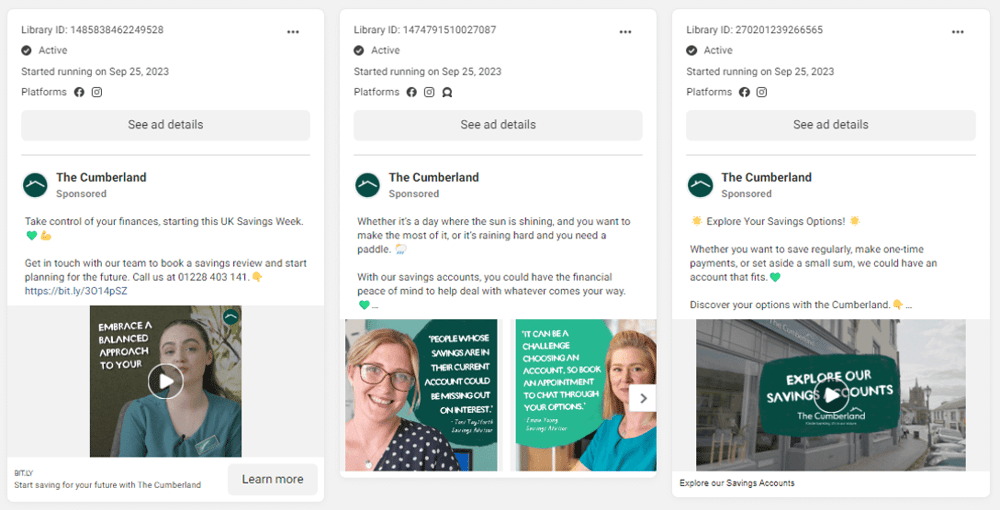Open The Cumberland page name on the carousel ad
Viewport: 1000px width, 510px height.
[x=434, y=177]
